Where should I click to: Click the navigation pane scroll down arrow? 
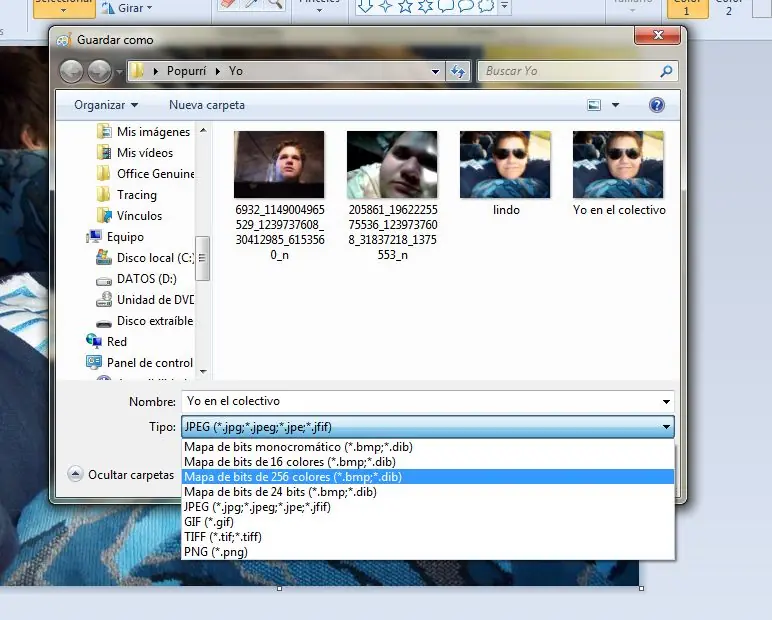pos(203,372)
